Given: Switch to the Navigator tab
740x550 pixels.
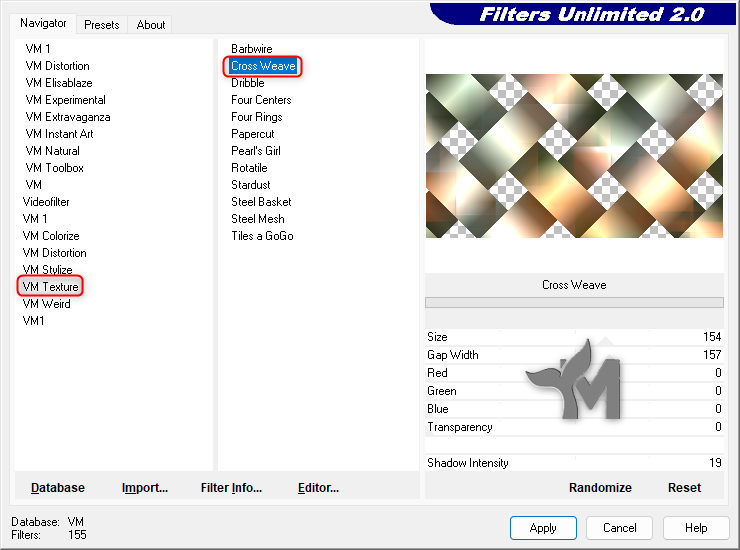Looking at the screenshot, I should coord(43,23).
